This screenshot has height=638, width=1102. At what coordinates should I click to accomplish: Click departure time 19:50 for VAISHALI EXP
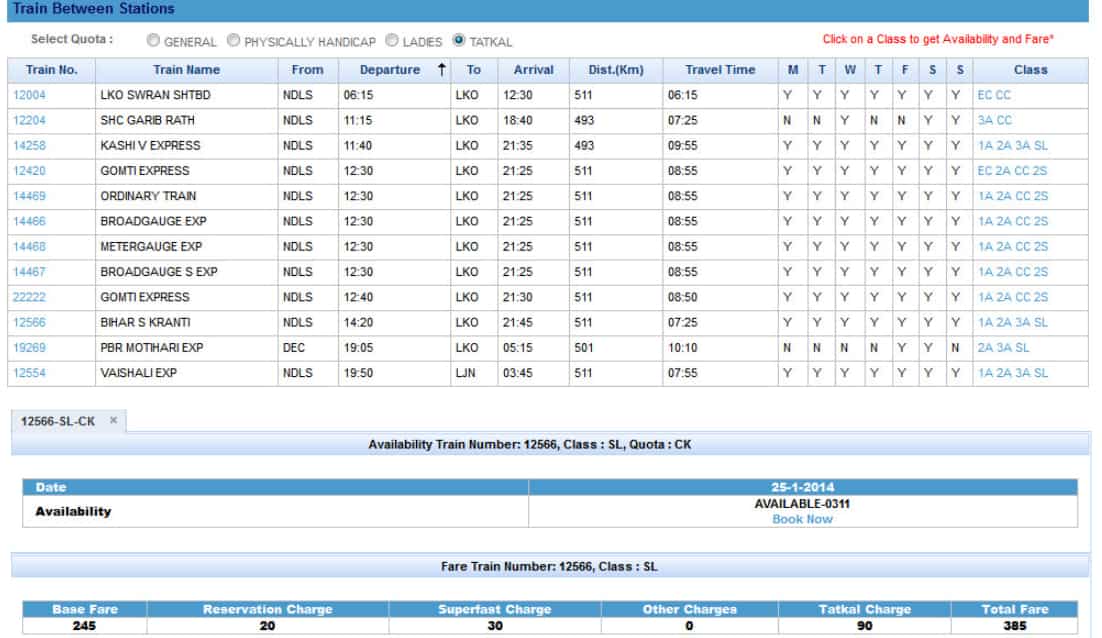point(358,373)
